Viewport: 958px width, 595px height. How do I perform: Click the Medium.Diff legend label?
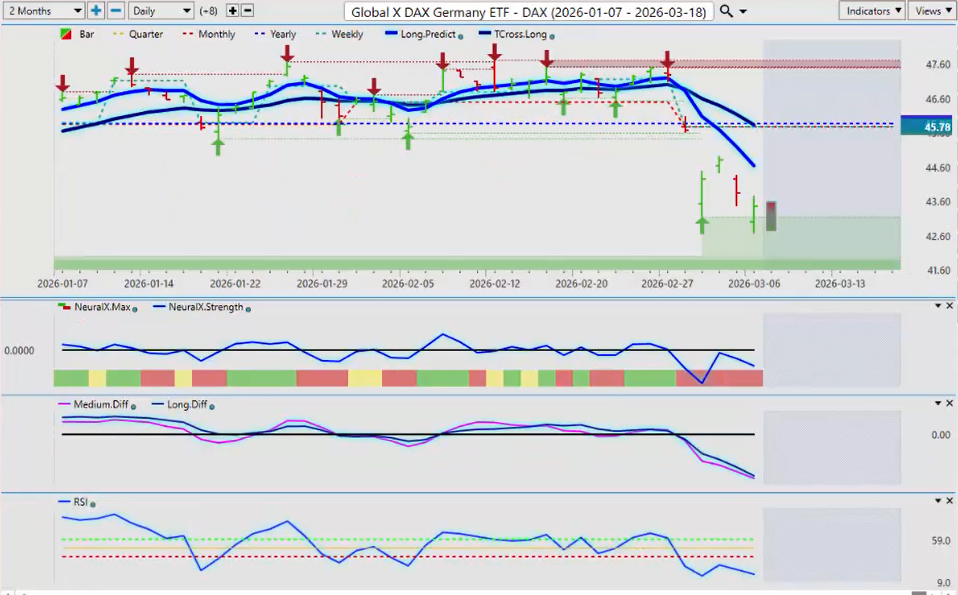point(101,404)
